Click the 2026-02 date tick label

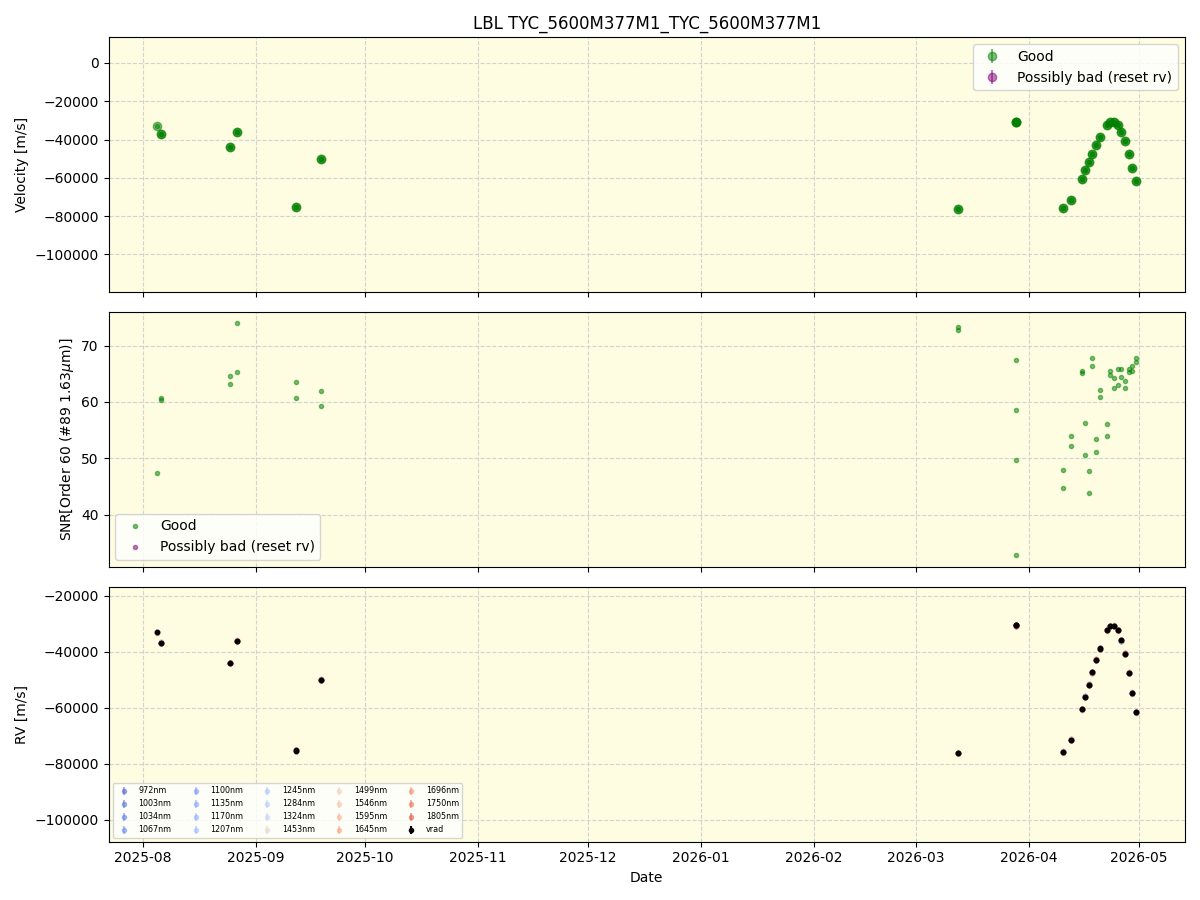pos(814,857)
